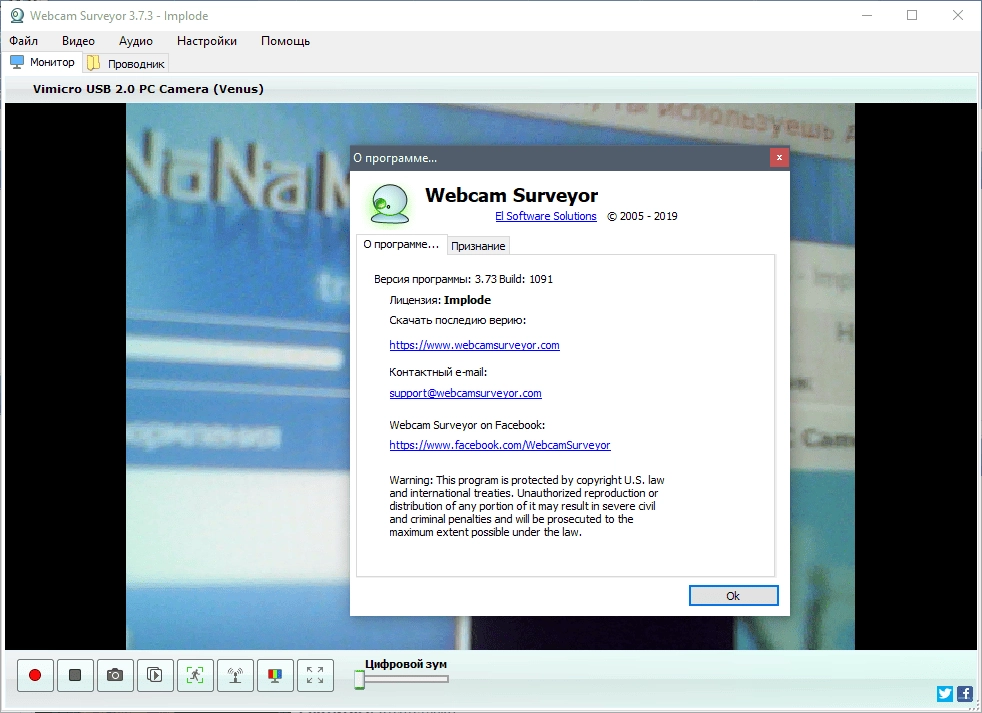Open the Помощь menu
The width and height of the screenshot is (982, 713).
pos(286,41)
